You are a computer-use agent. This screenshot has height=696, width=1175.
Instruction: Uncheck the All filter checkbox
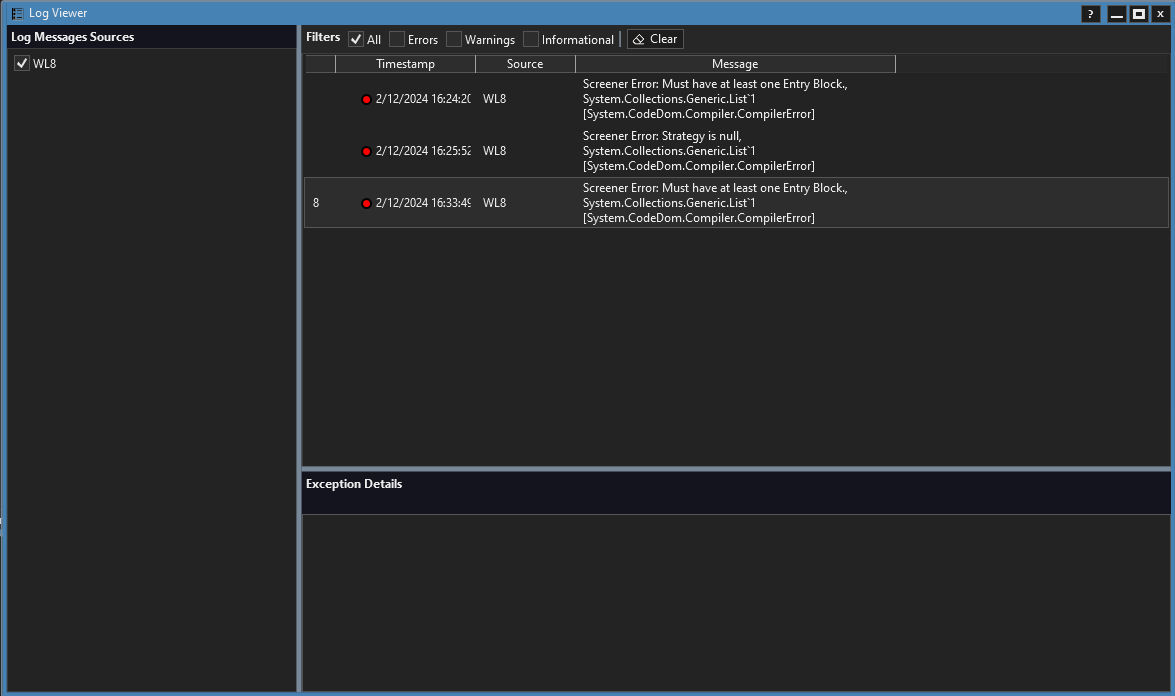coord(356,39)
